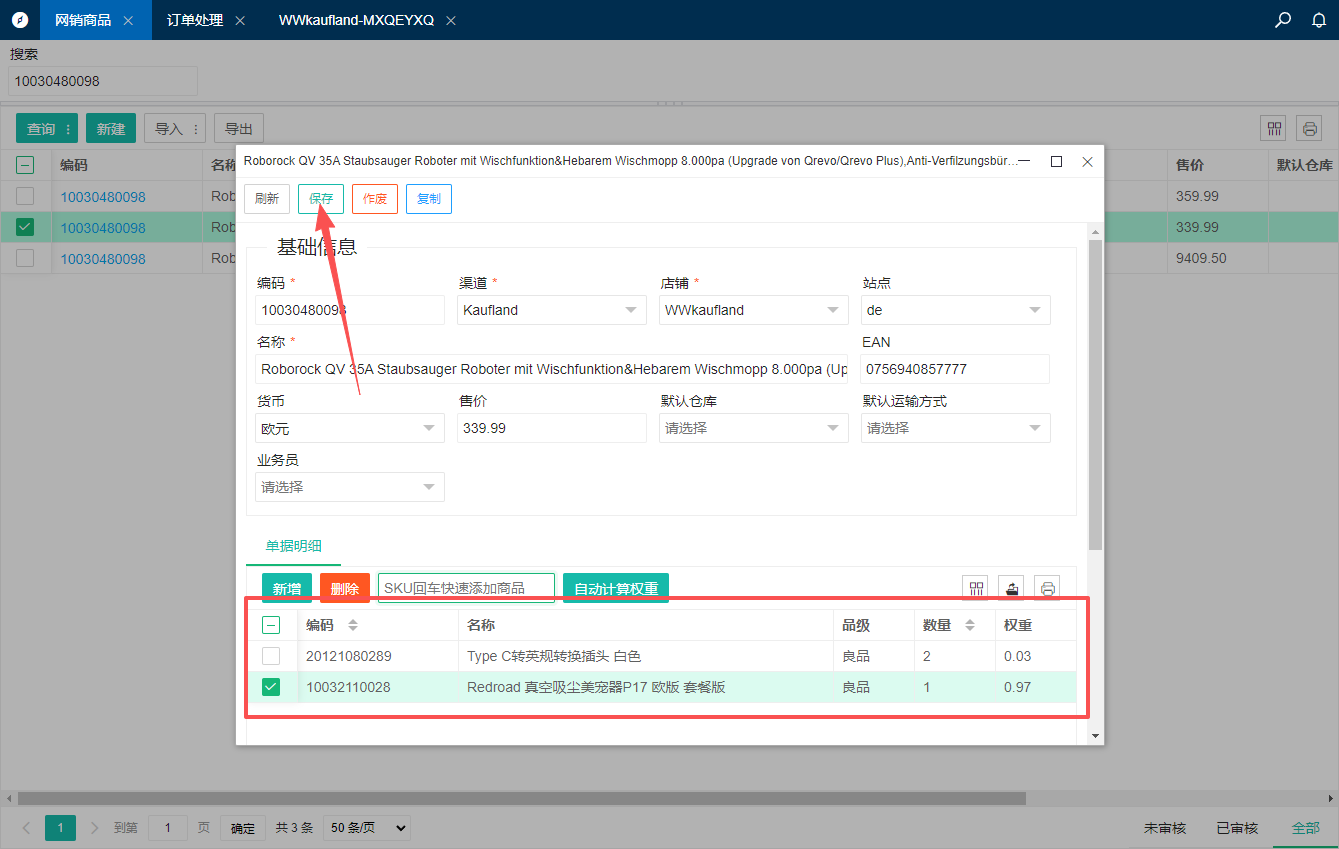
Task: Click the 保存 save button
Action: point(320,199)
